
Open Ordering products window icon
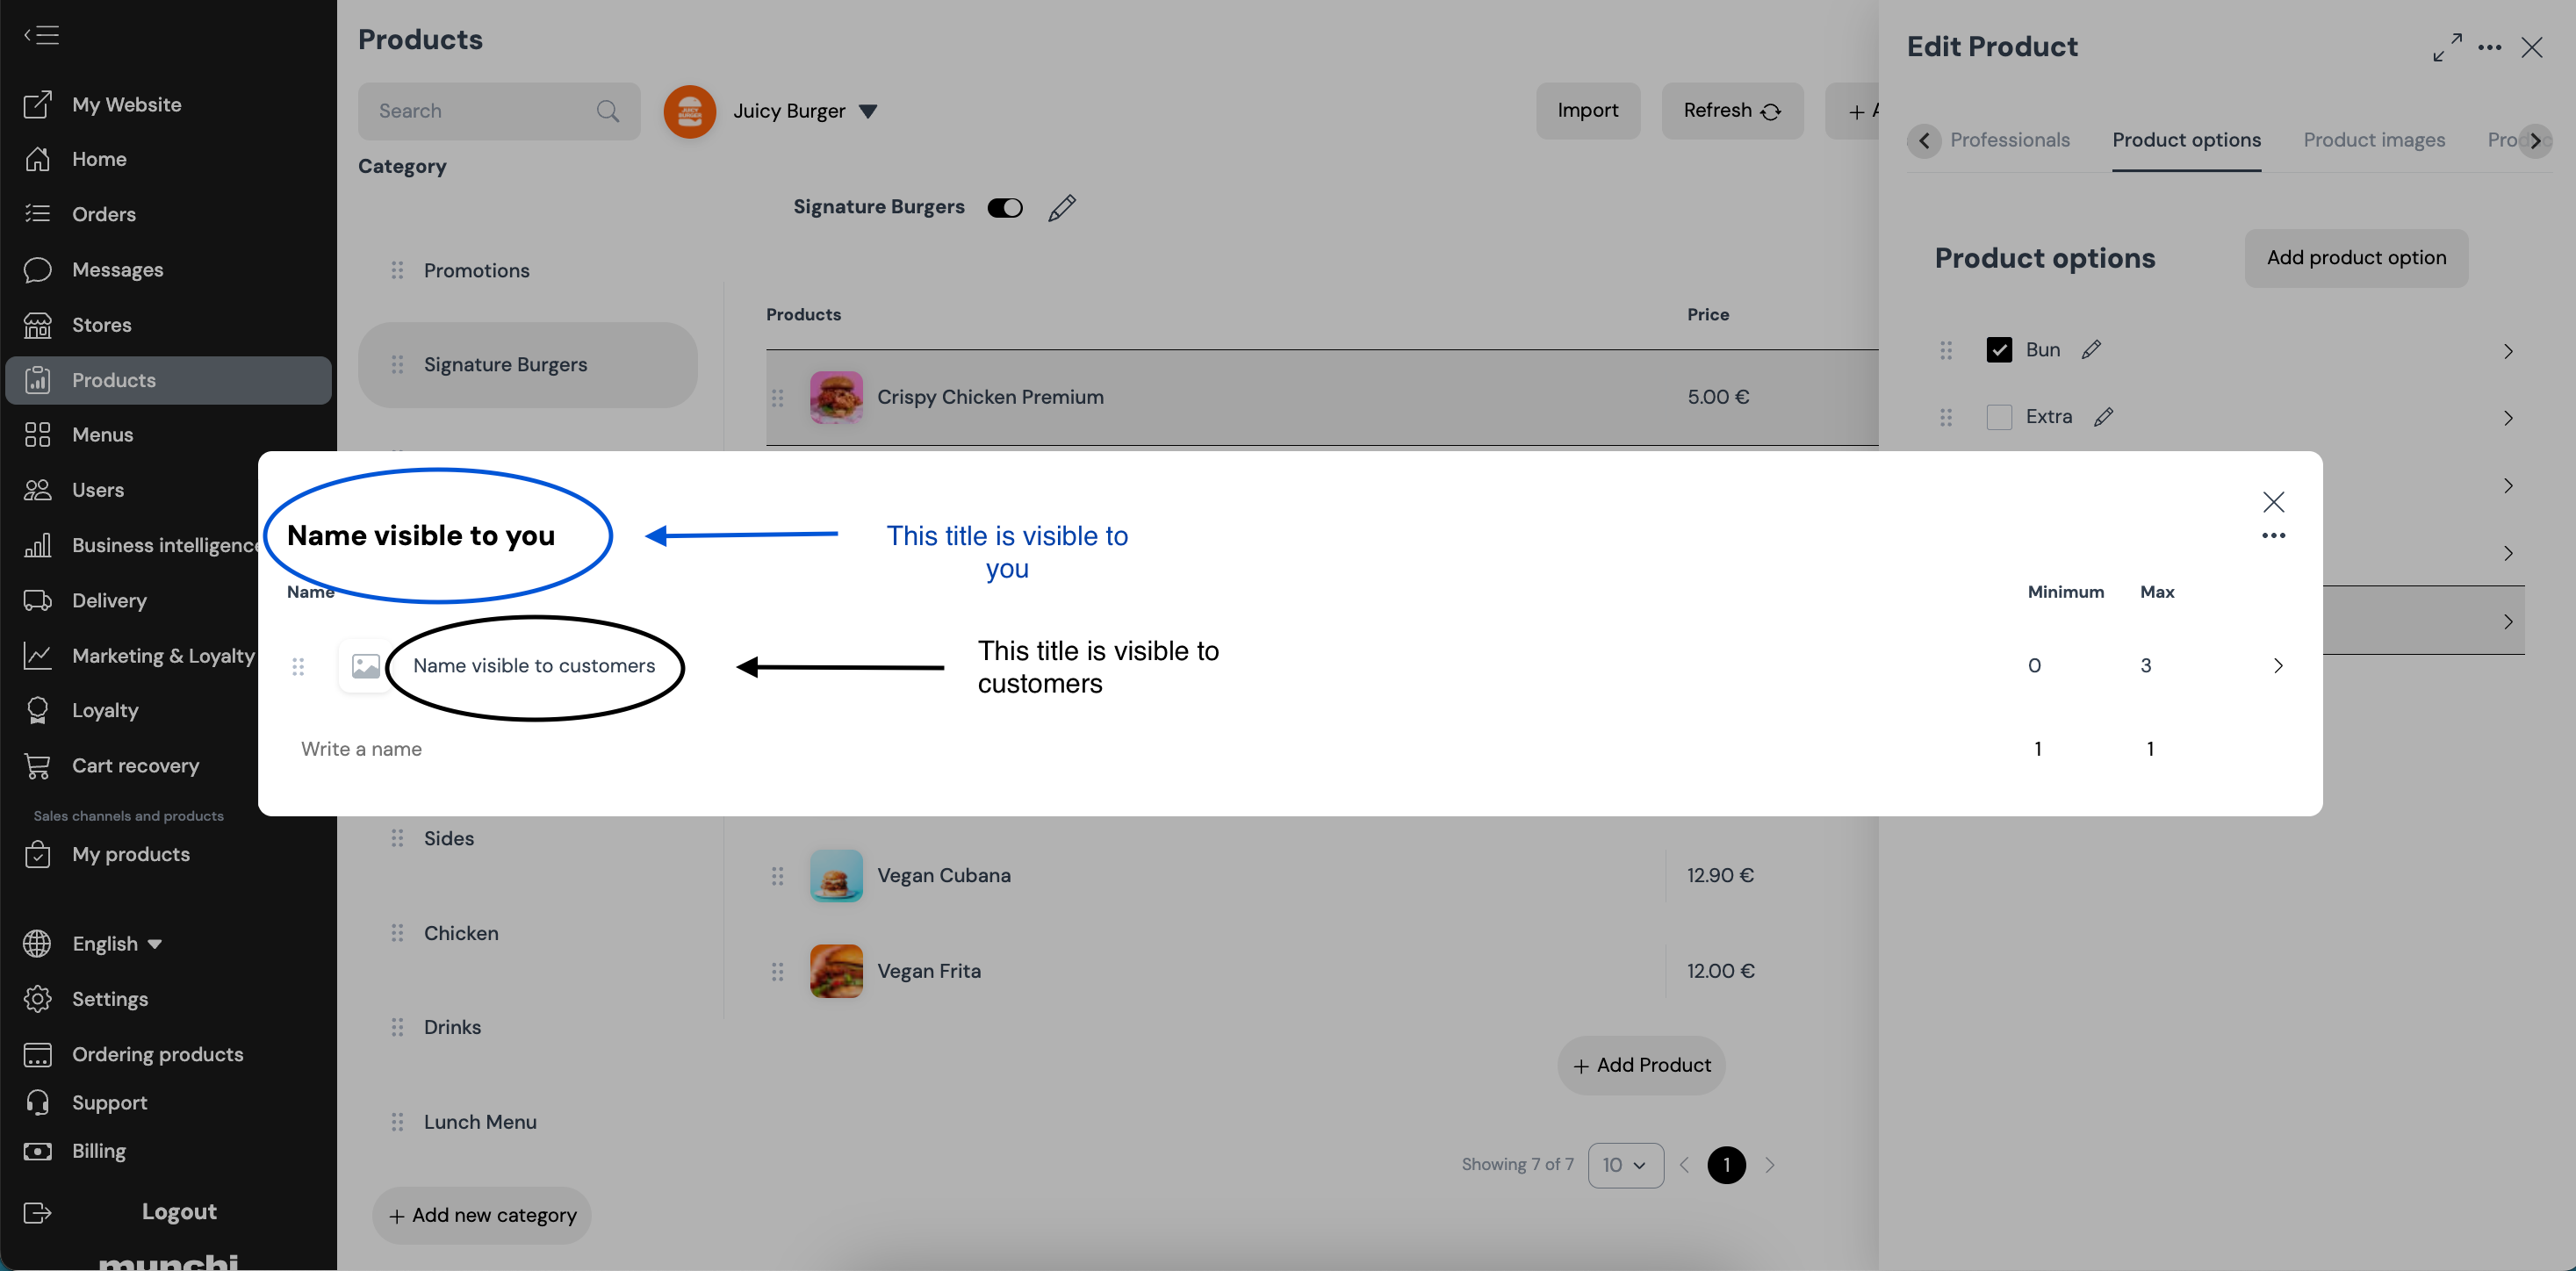pos(38,1054)
